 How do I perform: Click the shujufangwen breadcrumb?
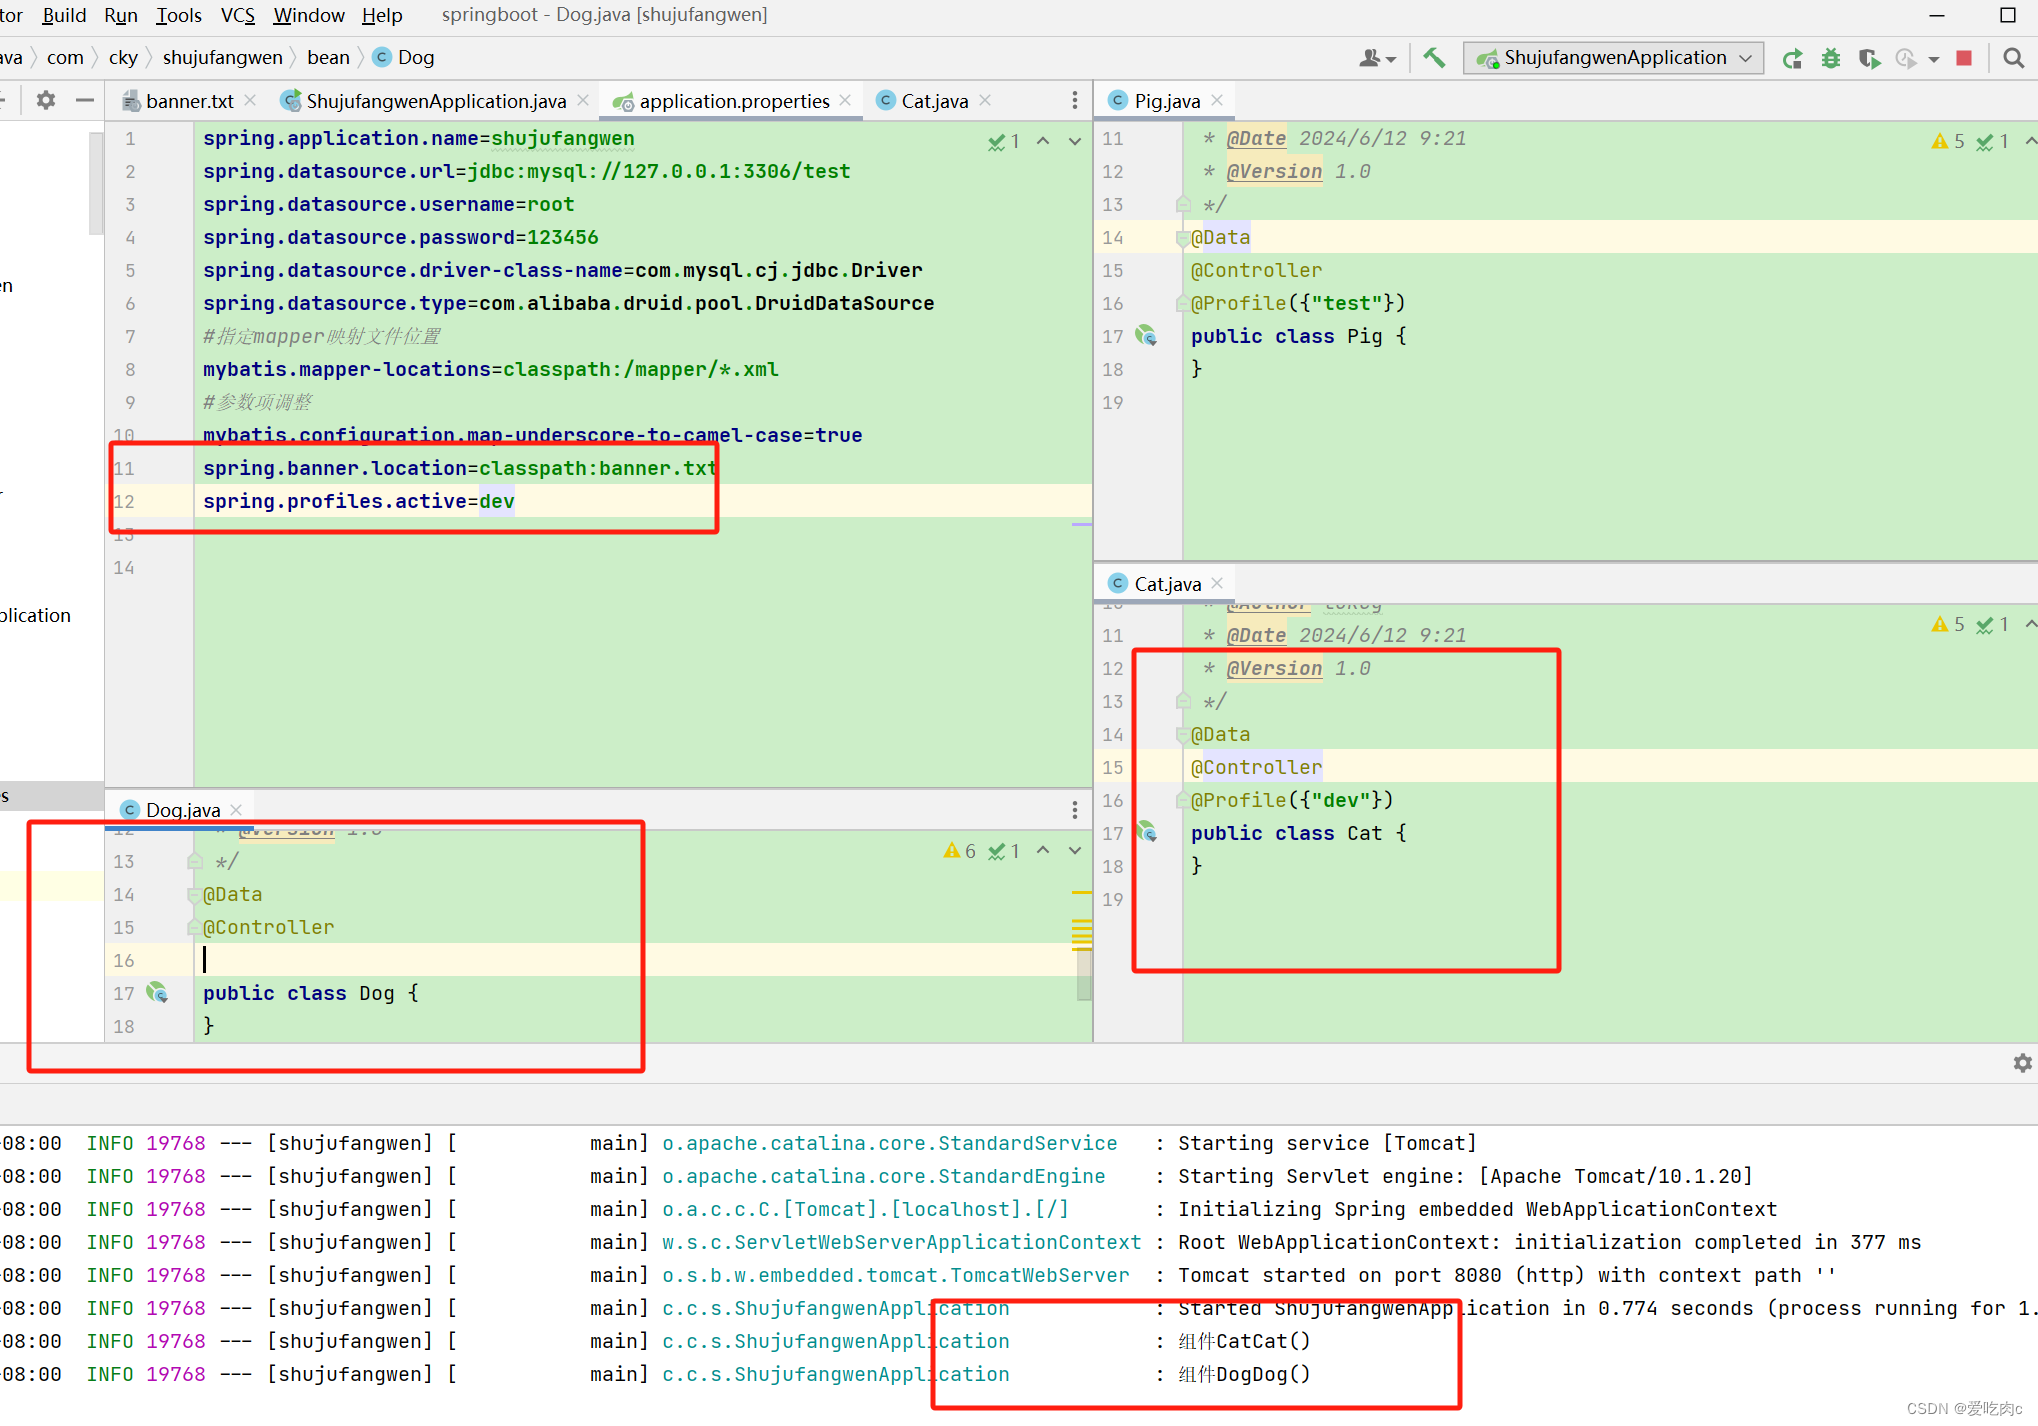click(x=222, y=58)
